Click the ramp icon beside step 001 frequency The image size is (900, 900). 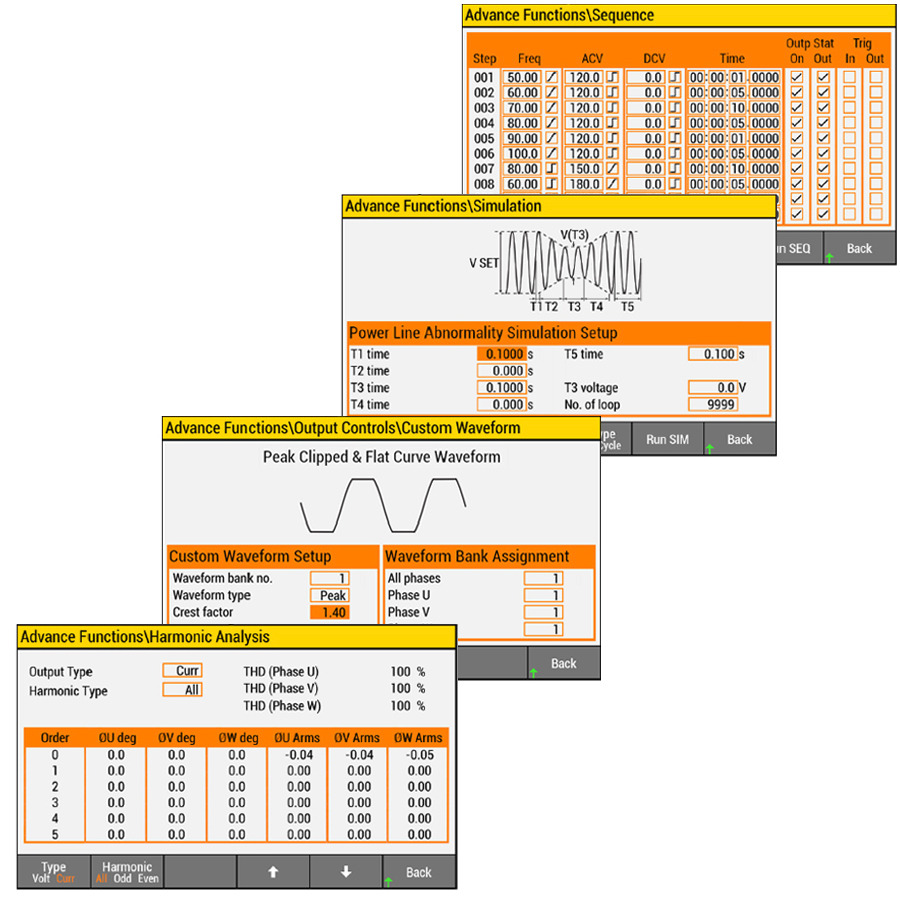tap(550, 77)
